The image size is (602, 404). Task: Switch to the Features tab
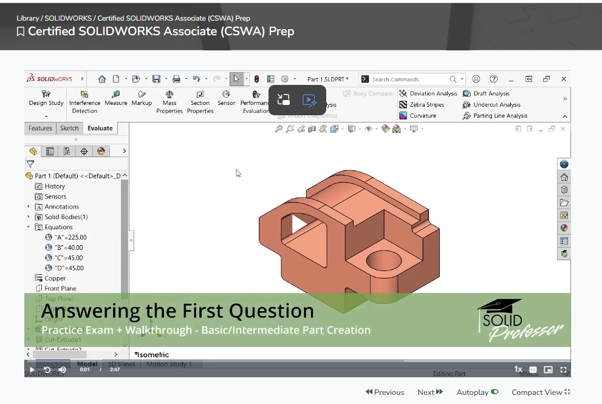coord(40,128)
